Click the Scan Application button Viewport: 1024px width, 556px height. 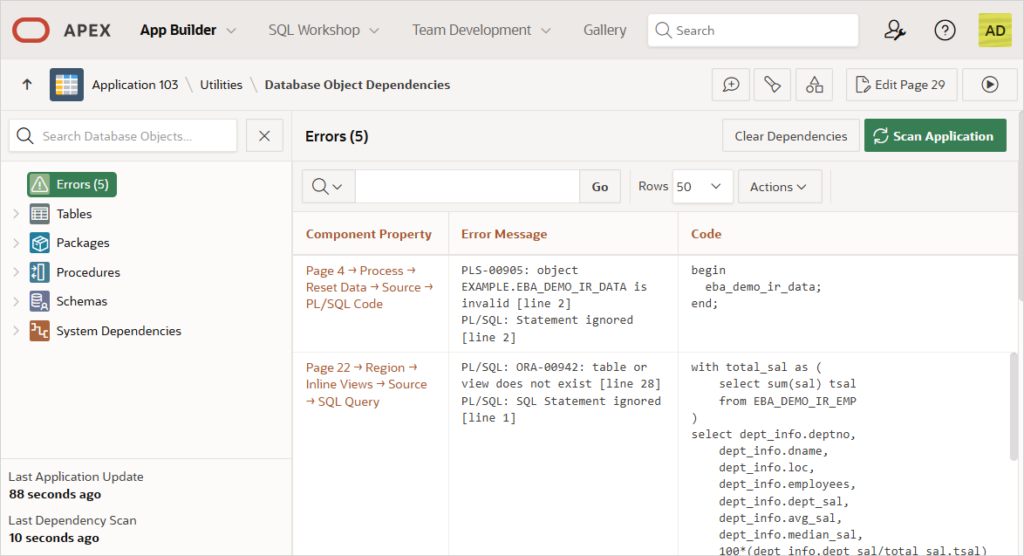point(935,136)
